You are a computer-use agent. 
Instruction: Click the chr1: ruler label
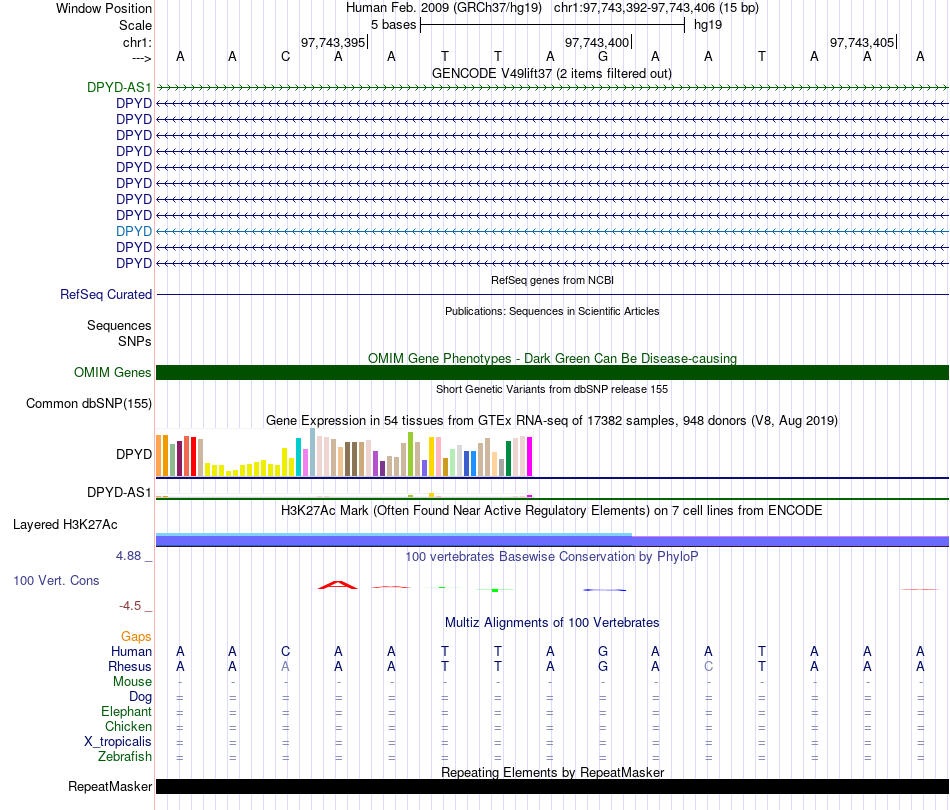pos(138,42)
